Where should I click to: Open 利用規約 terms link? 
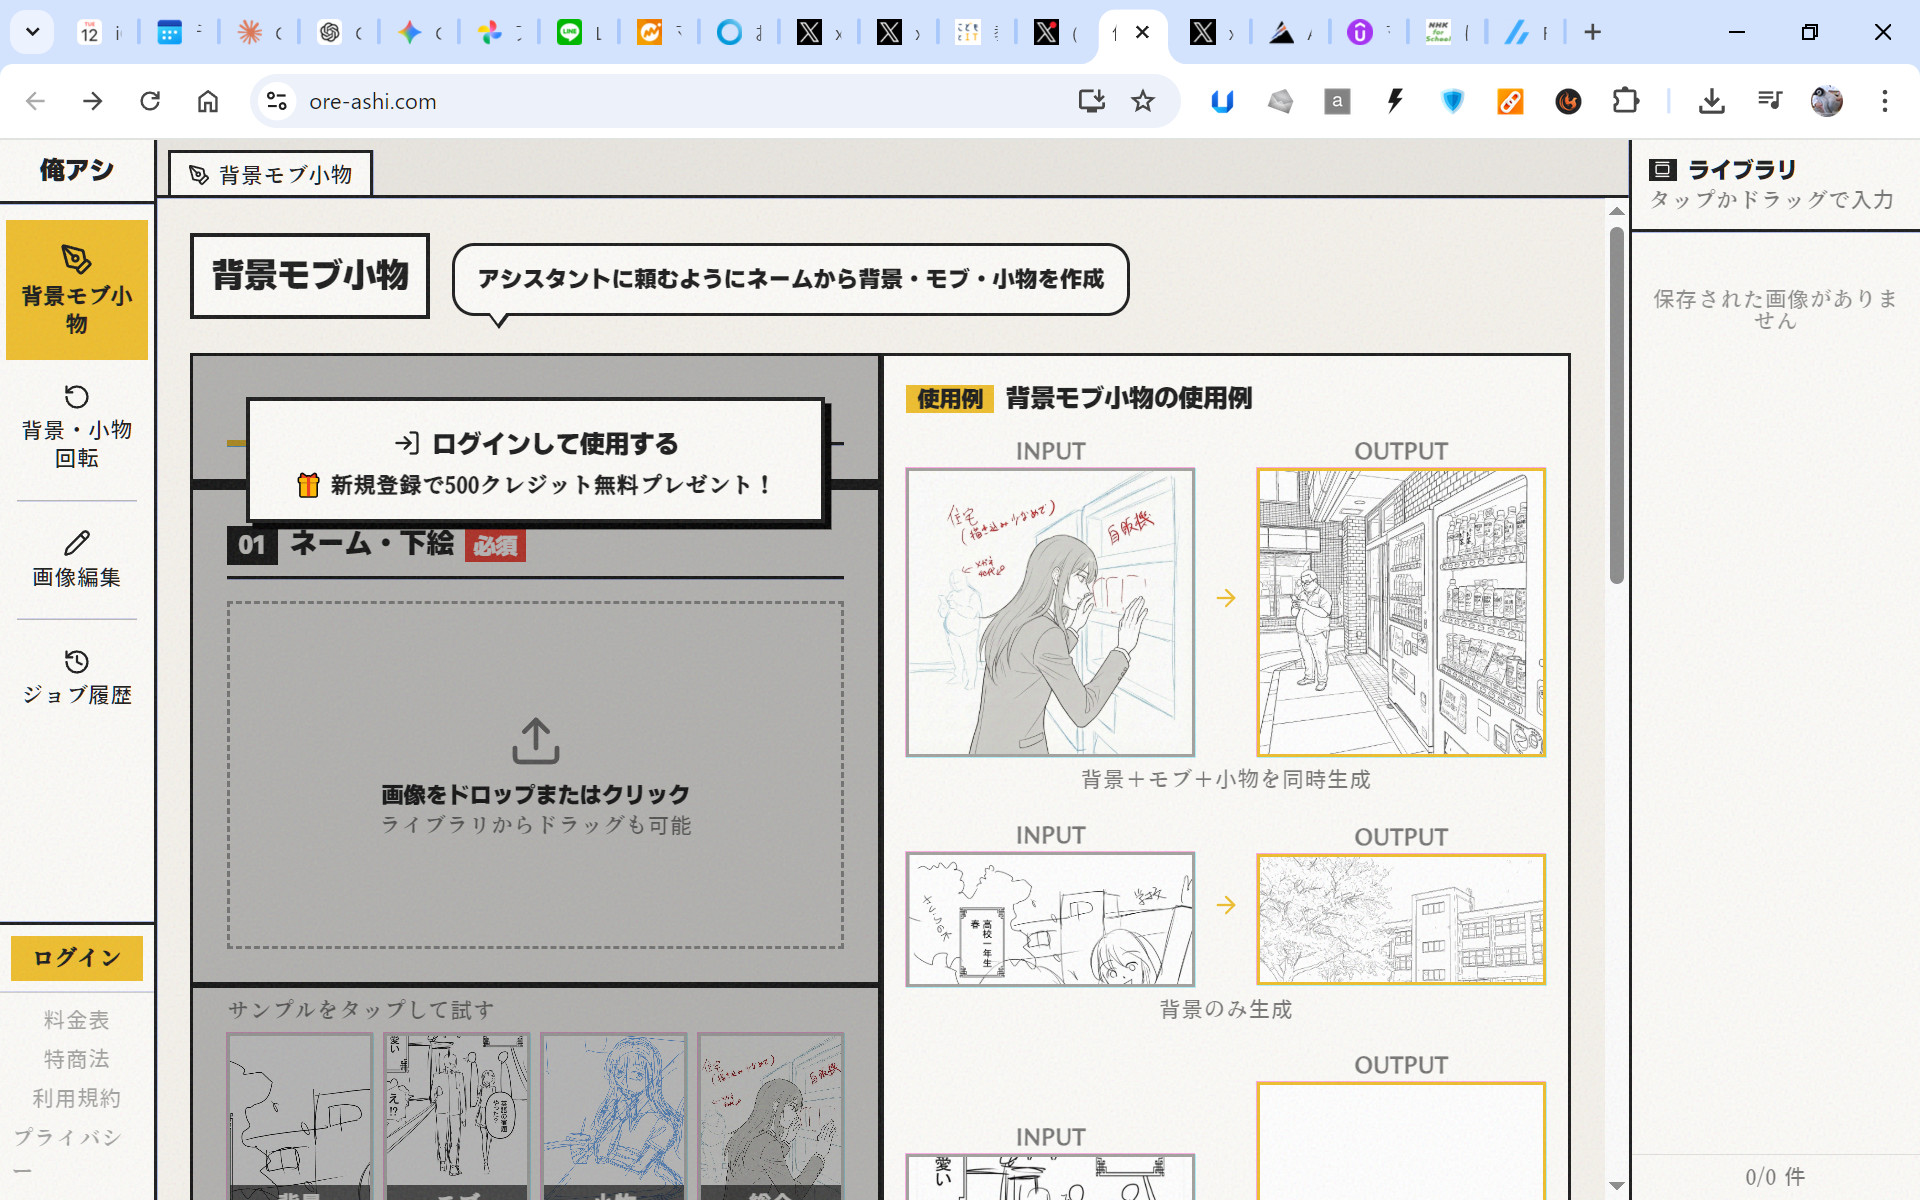point(77,1098)
